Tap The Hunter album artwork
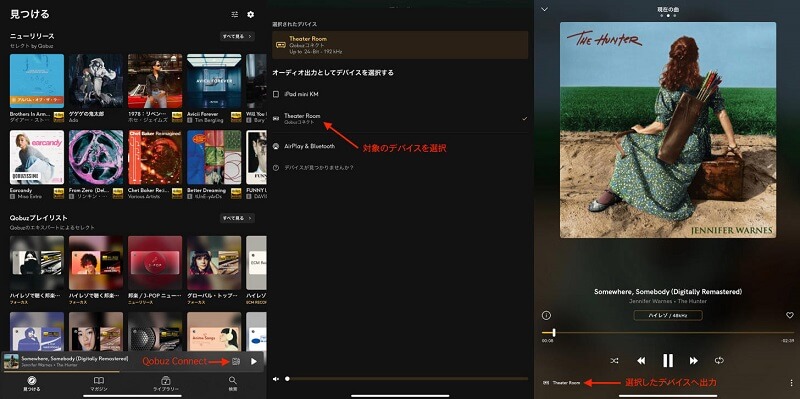The height and width of the screenshot is (399, 800). point(668,130)
